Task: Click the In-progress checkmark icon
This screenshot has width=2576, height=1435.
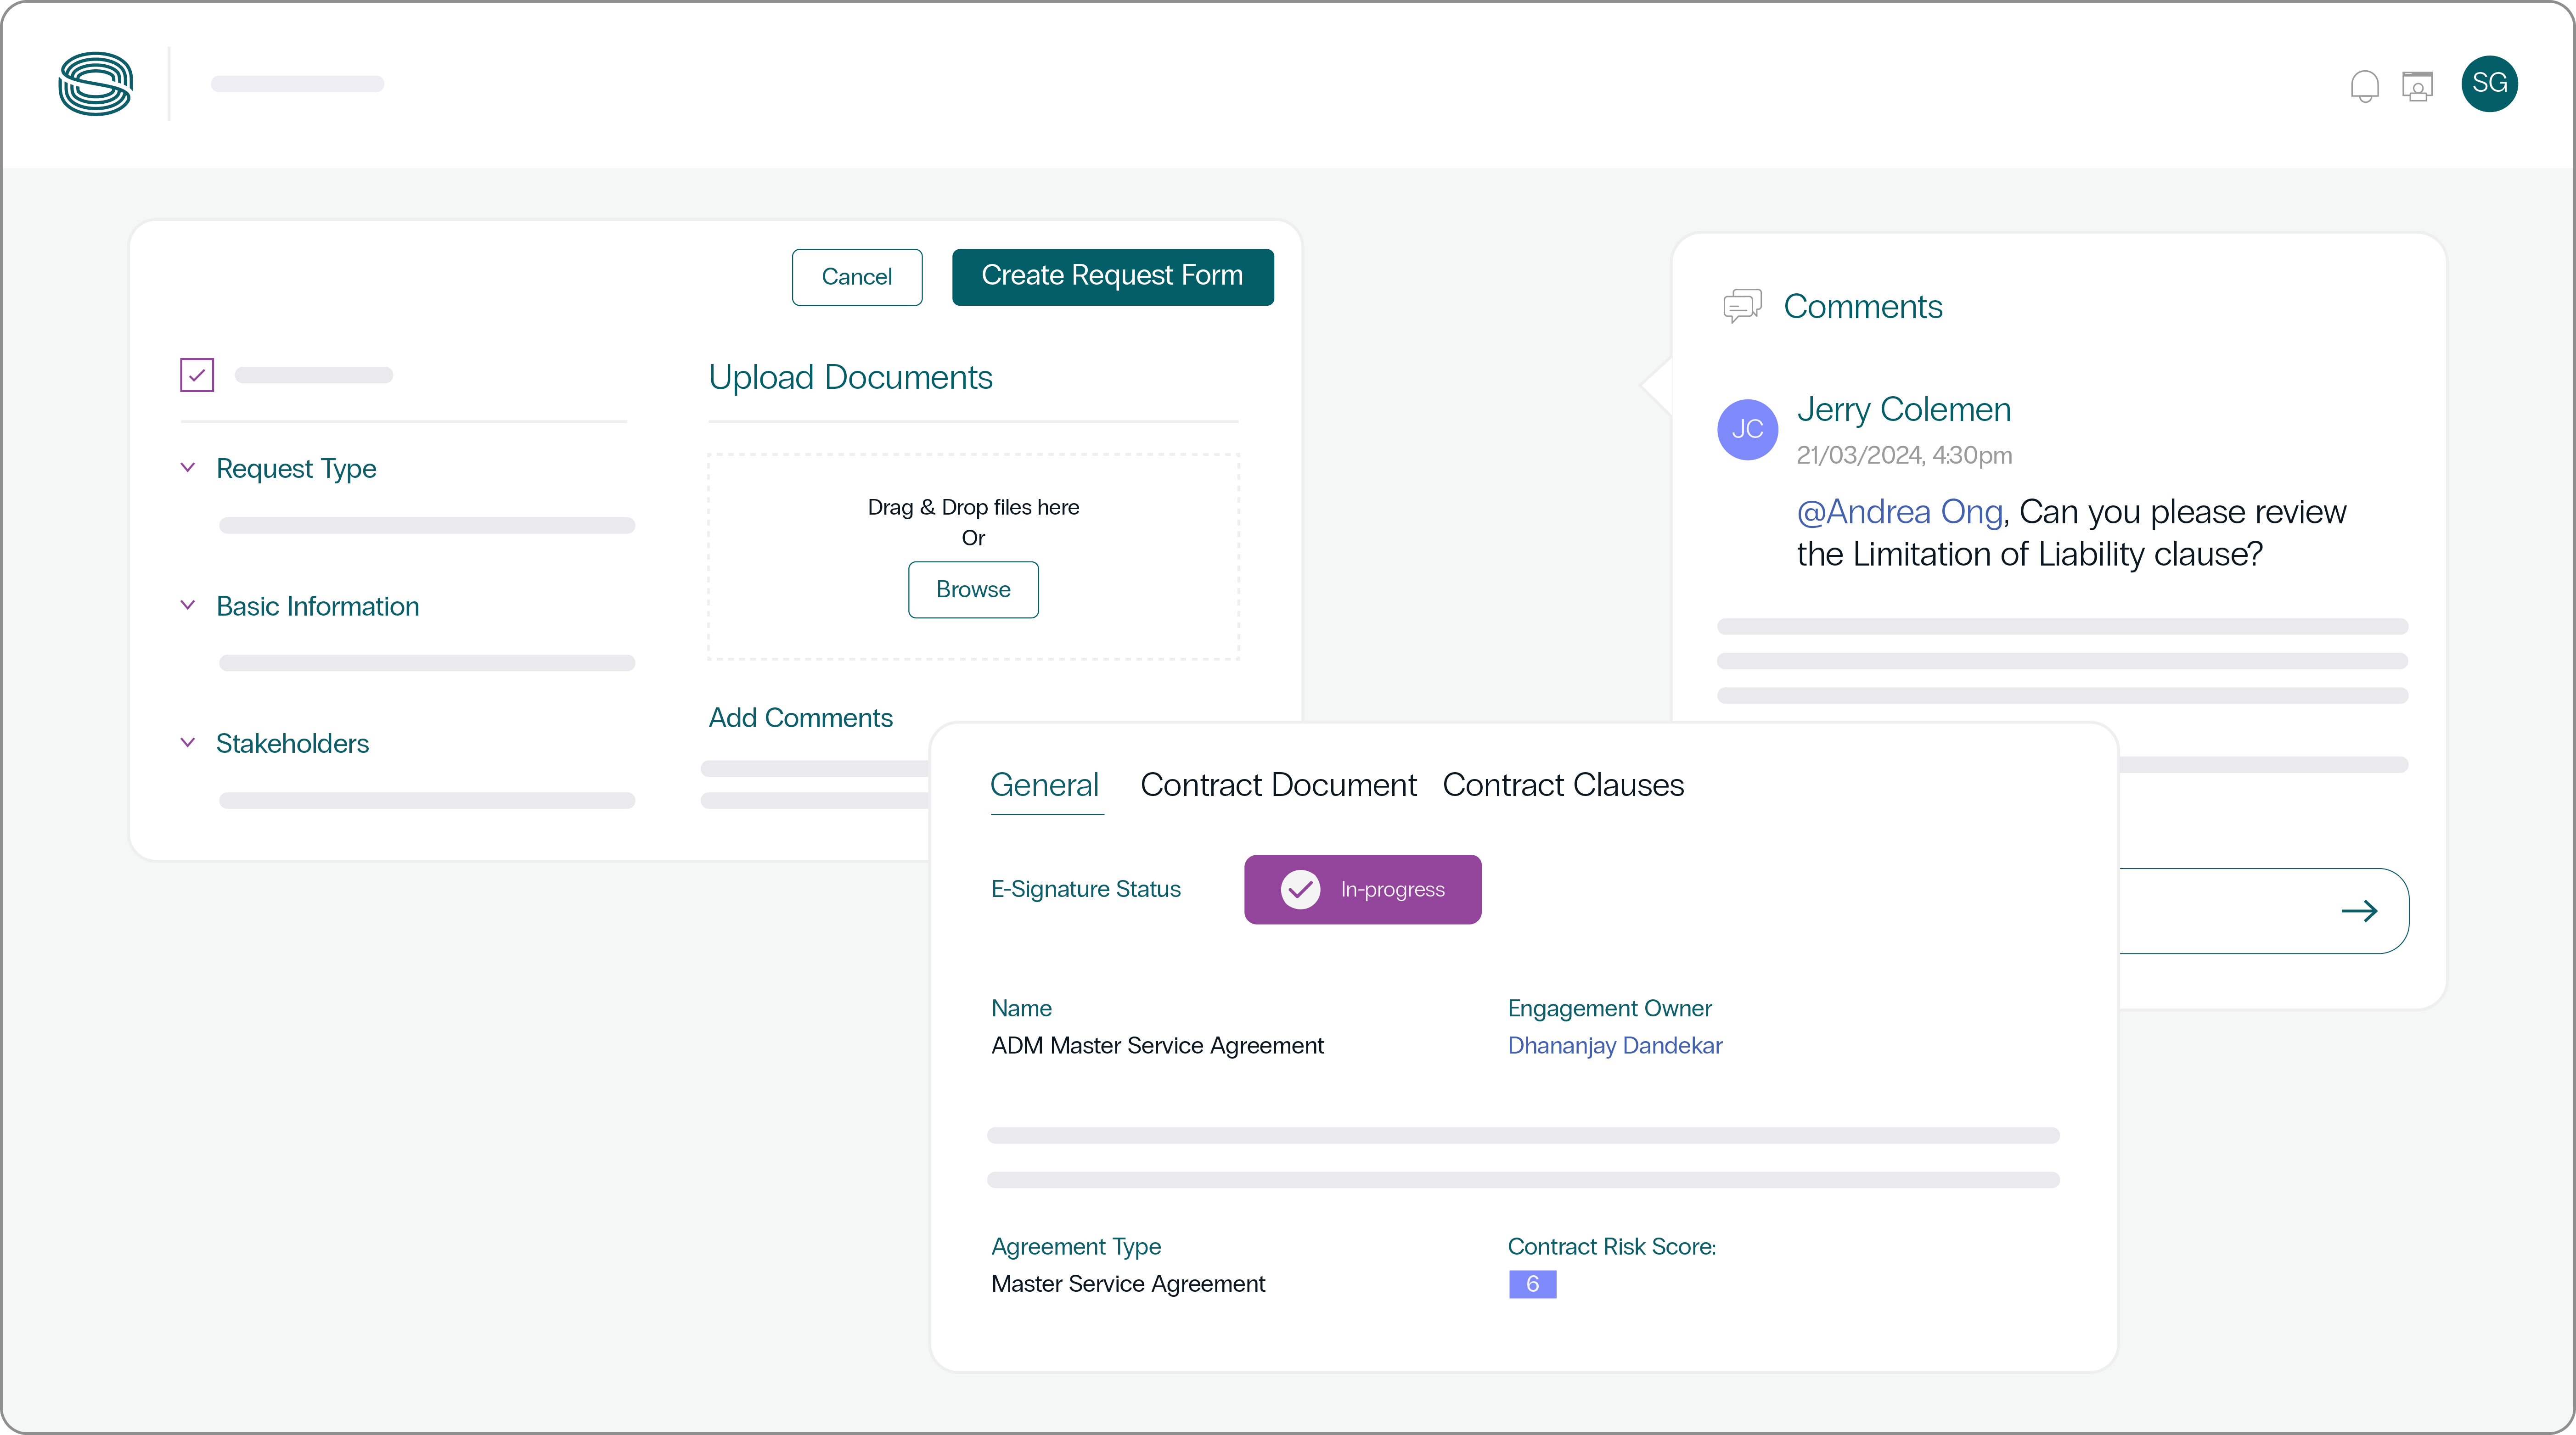Action: tap(1300, 889)
